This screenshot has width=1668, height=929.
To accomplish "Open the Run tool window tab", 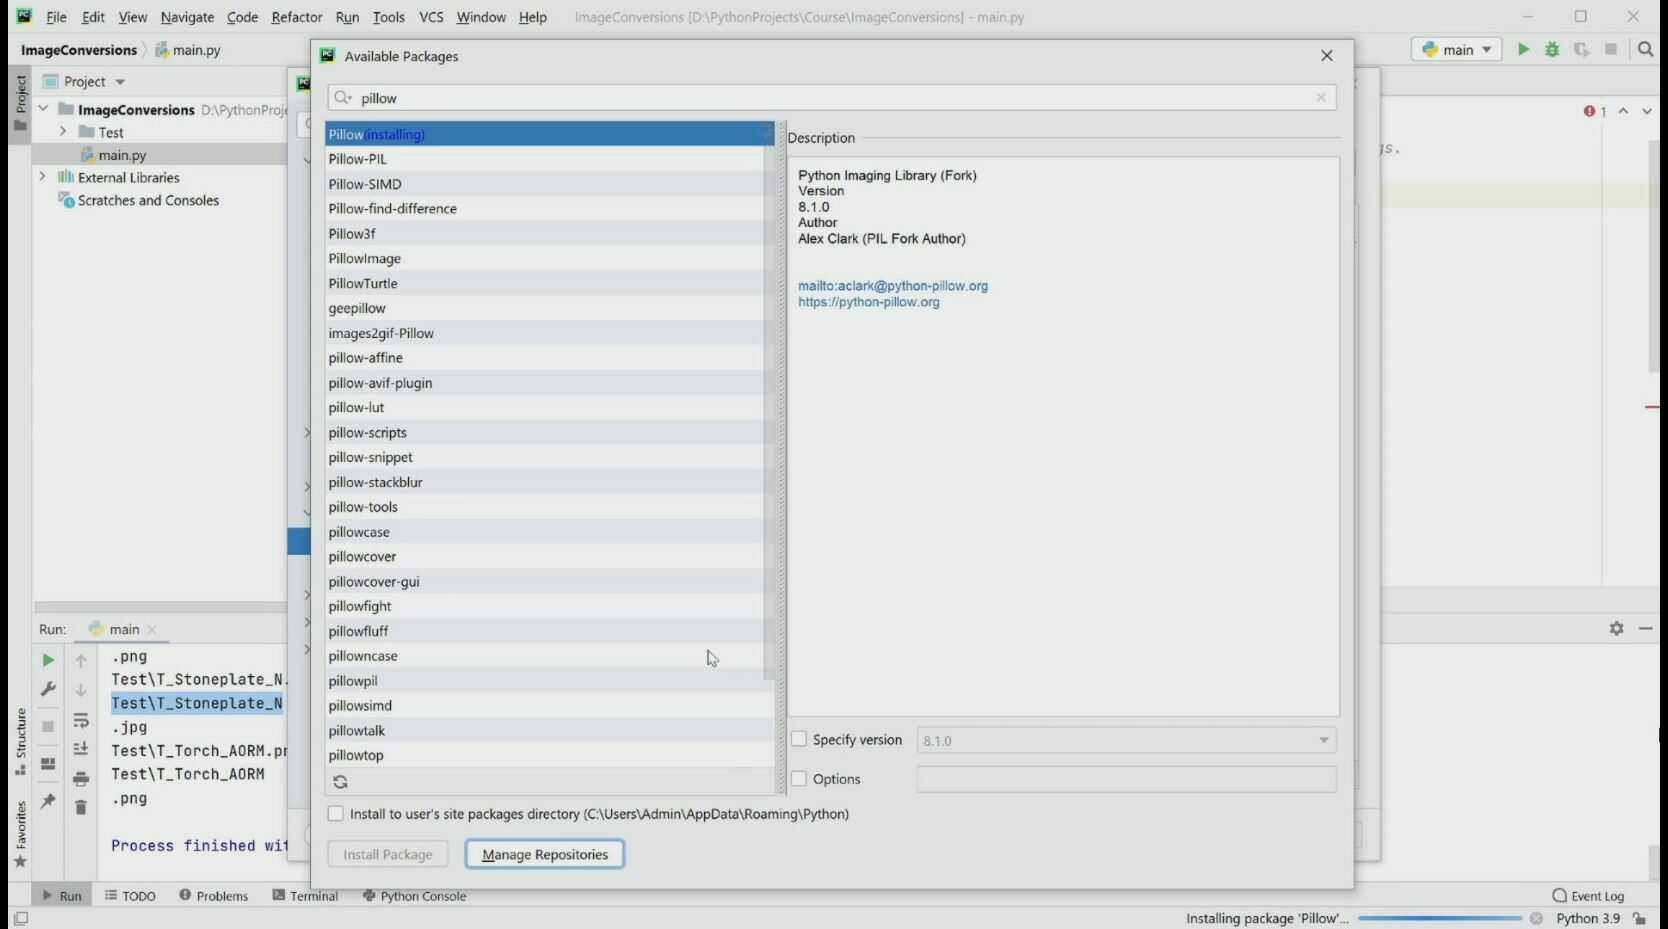I will point(62,896).
